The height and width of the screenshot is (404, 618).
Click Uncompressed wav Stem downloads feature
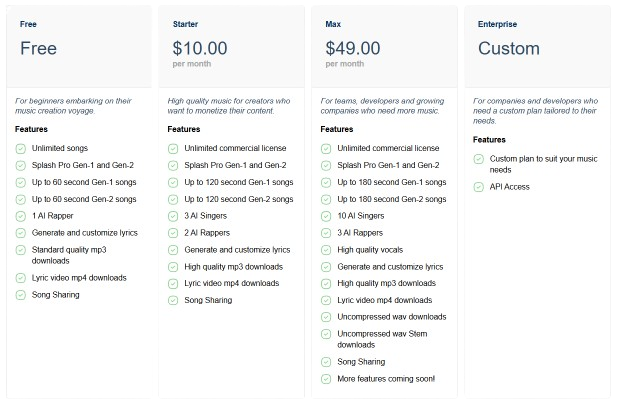(x=382, y=339)
